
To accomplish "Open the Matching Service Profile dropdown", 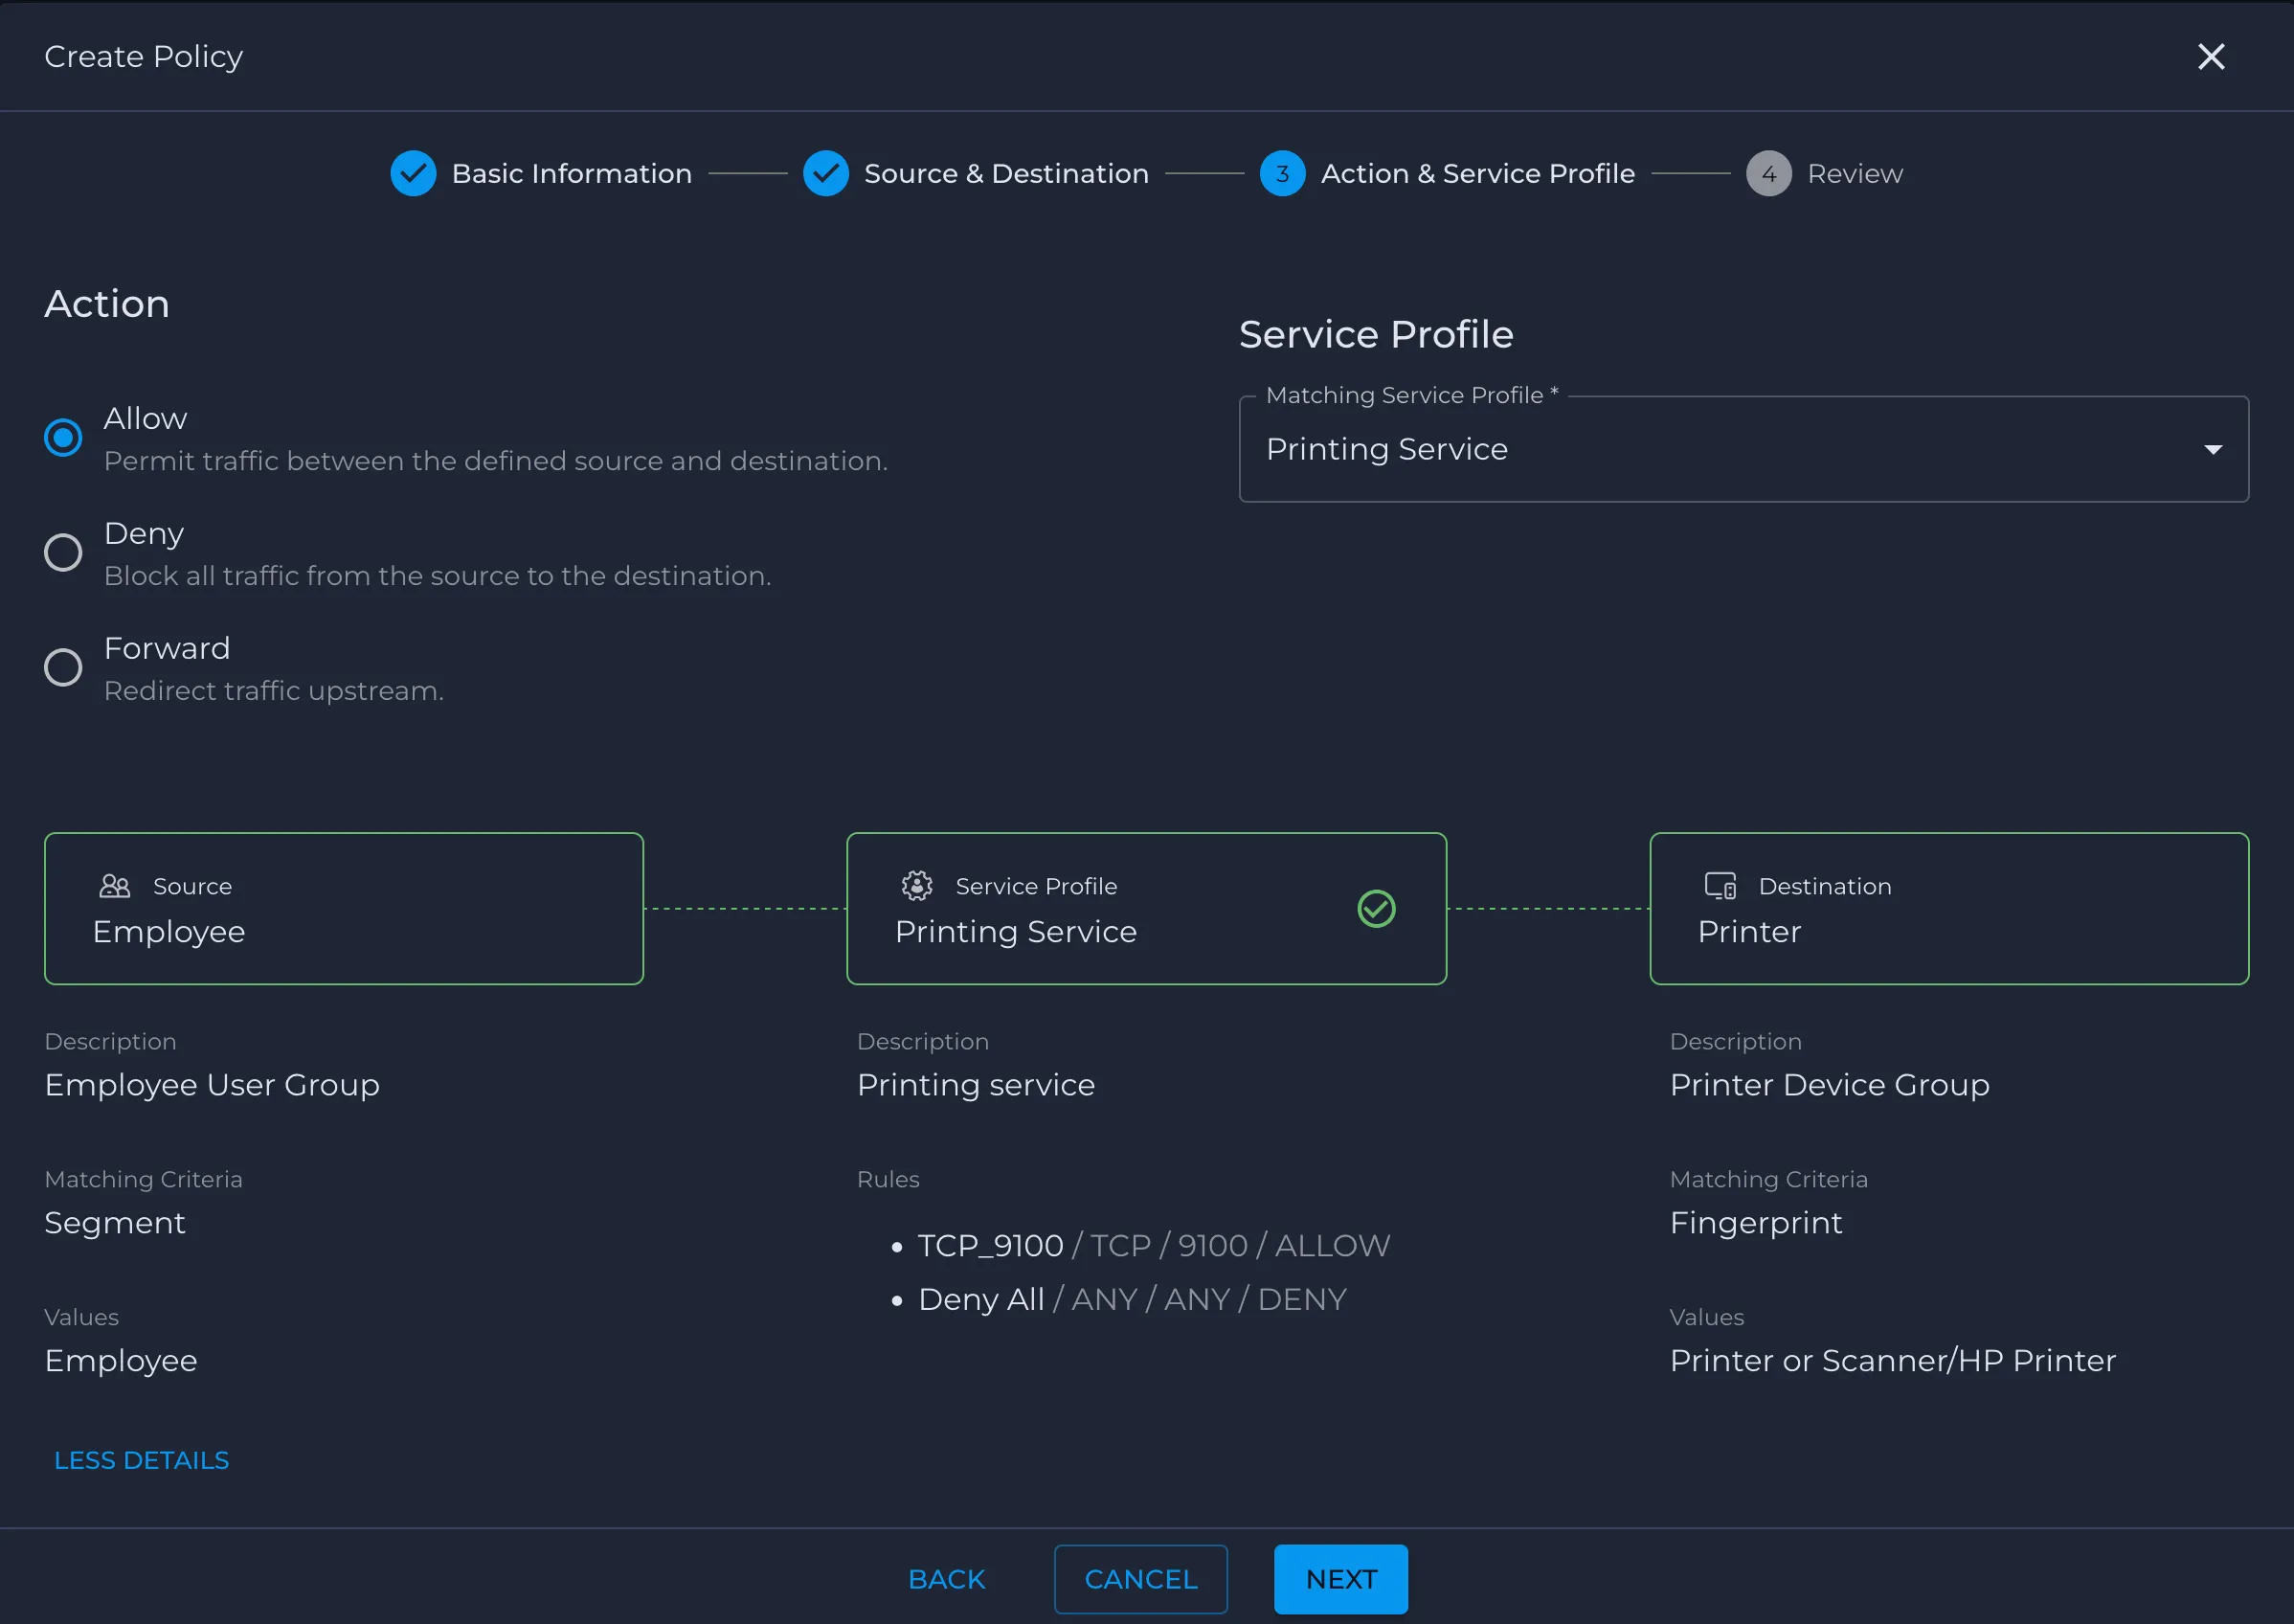I will pos(1743,449).
